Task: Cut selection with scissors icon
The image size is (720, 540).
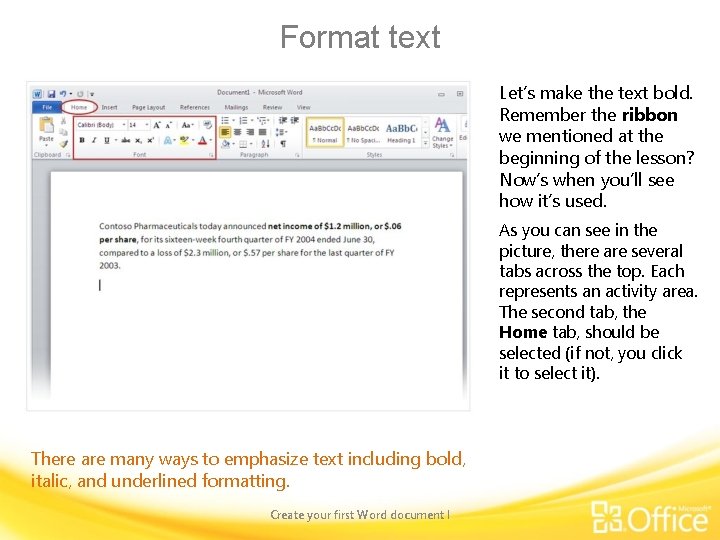Action: pos(64,121)
